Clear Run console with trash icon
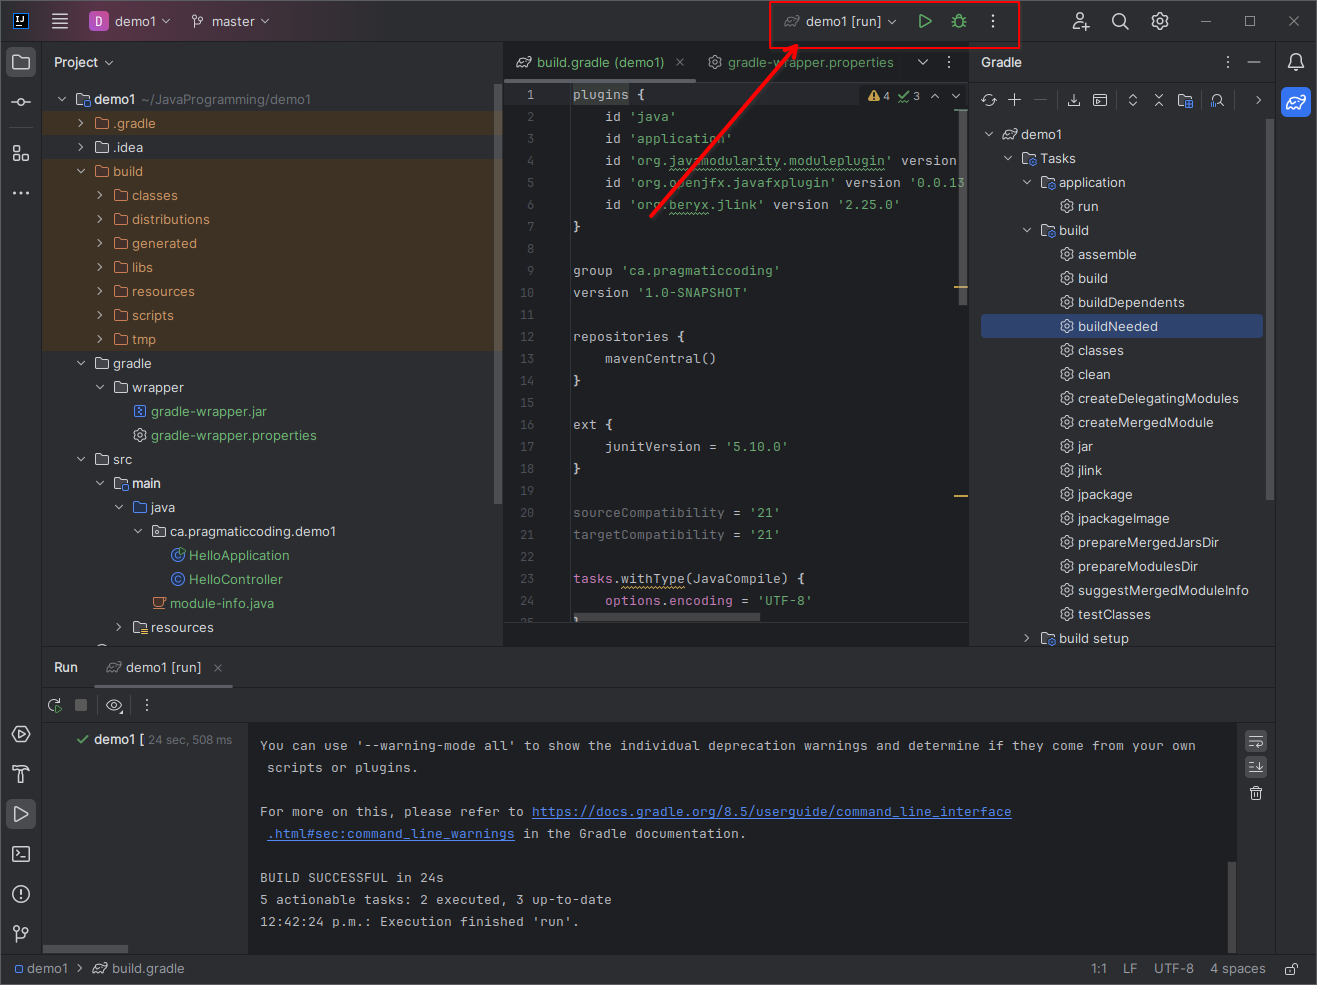 point(1256,793)
